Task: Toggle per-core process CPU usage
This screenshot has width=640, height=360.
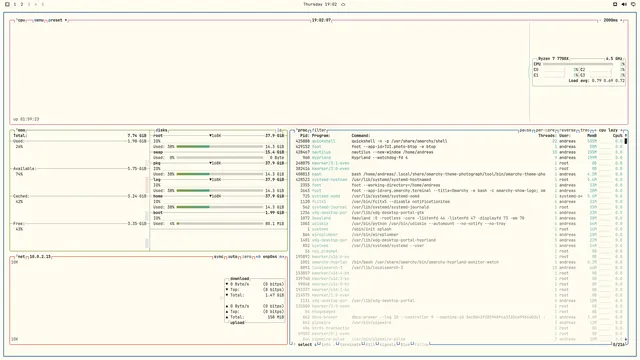Action: [544, 130]
